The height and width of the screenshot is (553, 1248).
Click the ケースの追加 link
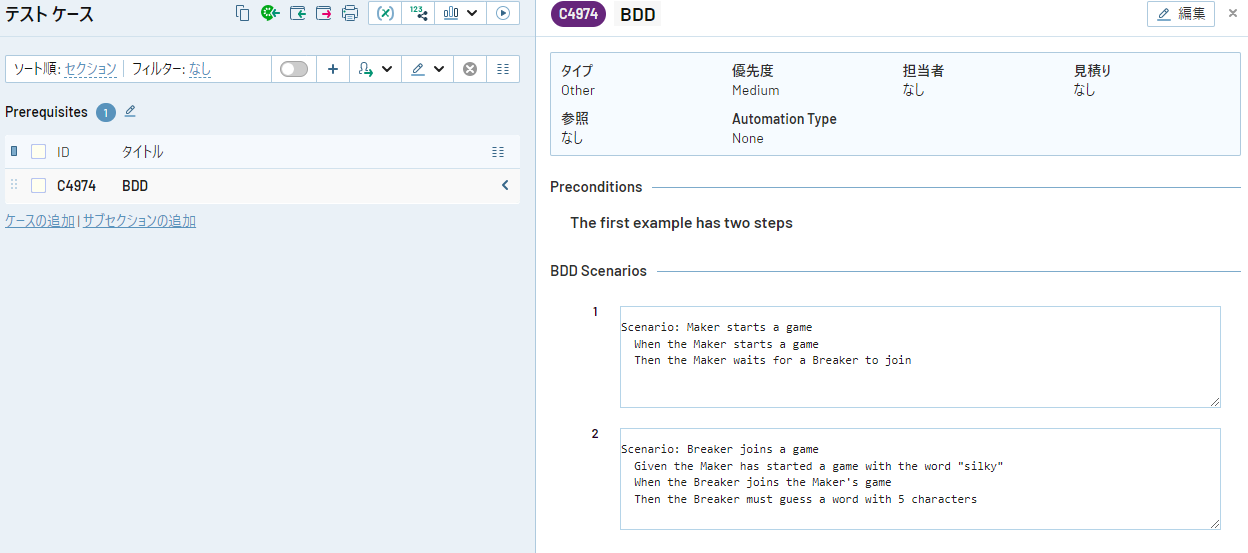40,221
